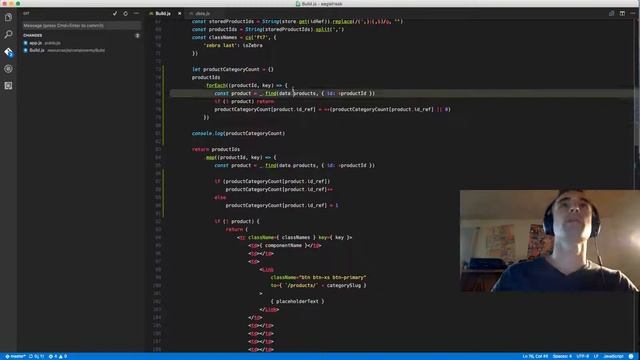Switch to the data.js editor tab
Viewport: 640px width, 360px height.
tap(202, 13)
